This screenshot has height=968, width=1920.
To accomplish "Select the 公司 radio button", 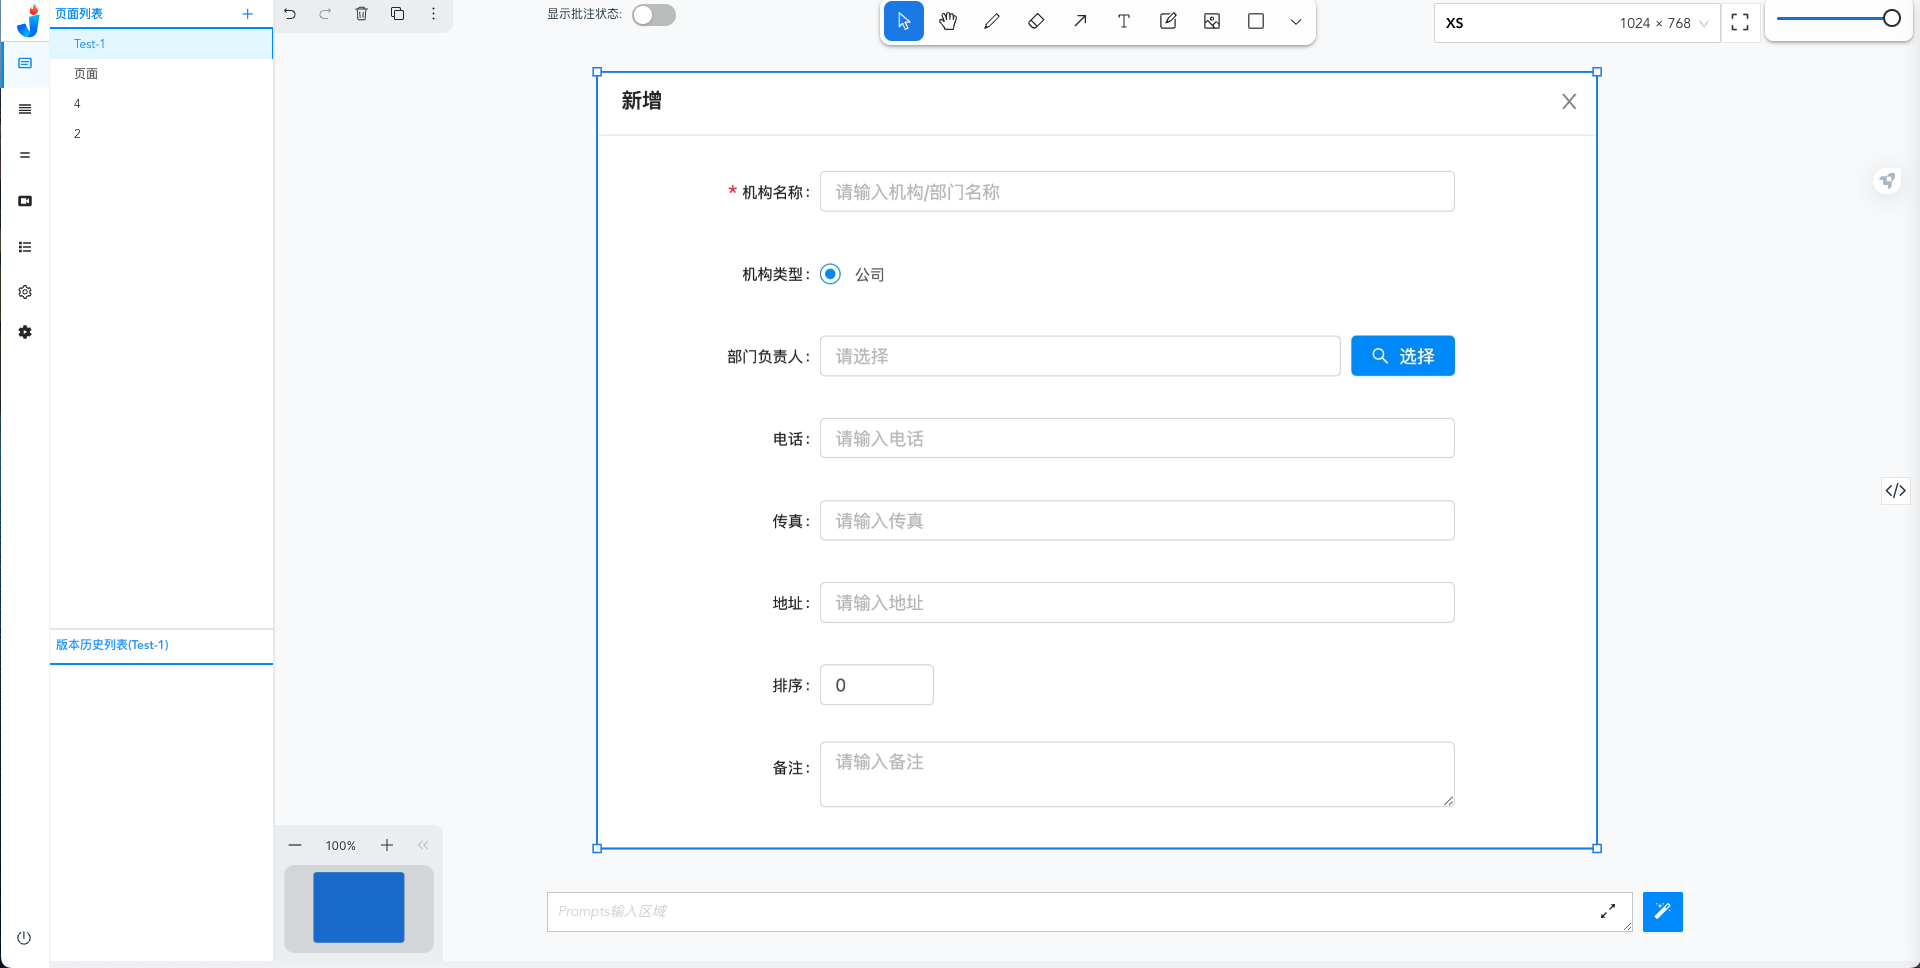I will [x=830, y=274].
